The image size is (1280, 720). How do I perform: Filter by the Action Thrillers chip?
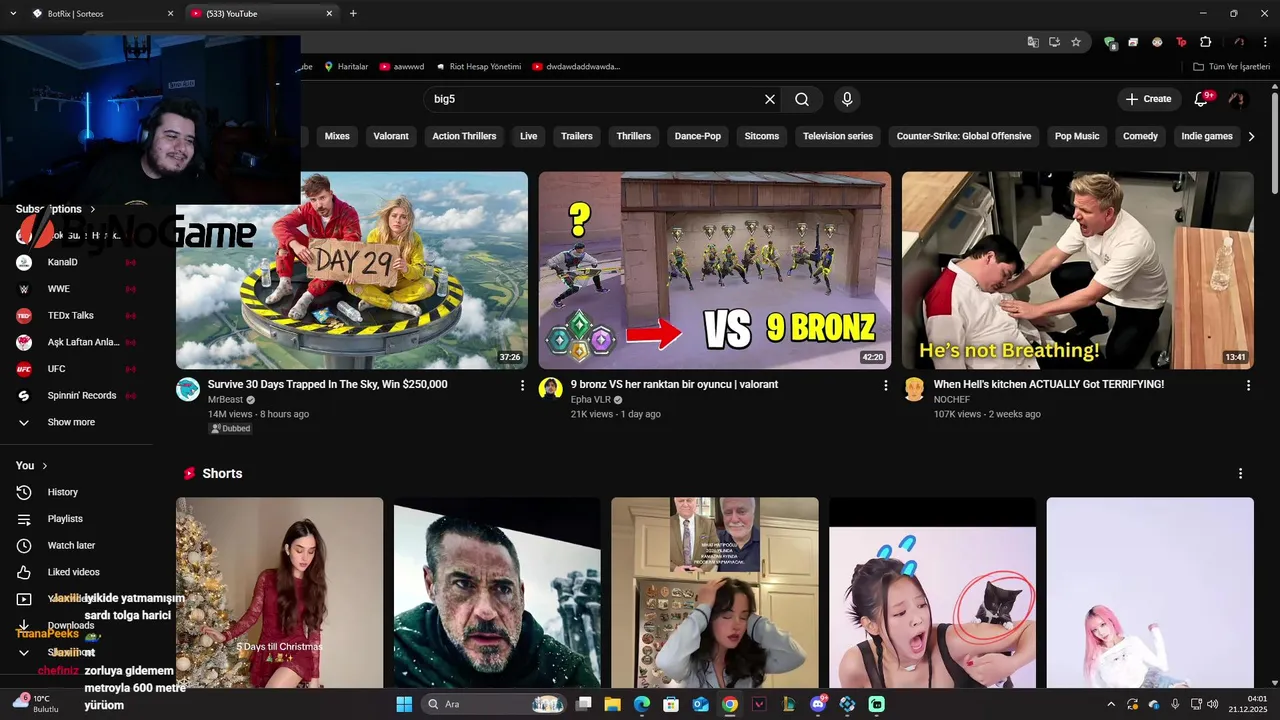[x=464, y=136]
